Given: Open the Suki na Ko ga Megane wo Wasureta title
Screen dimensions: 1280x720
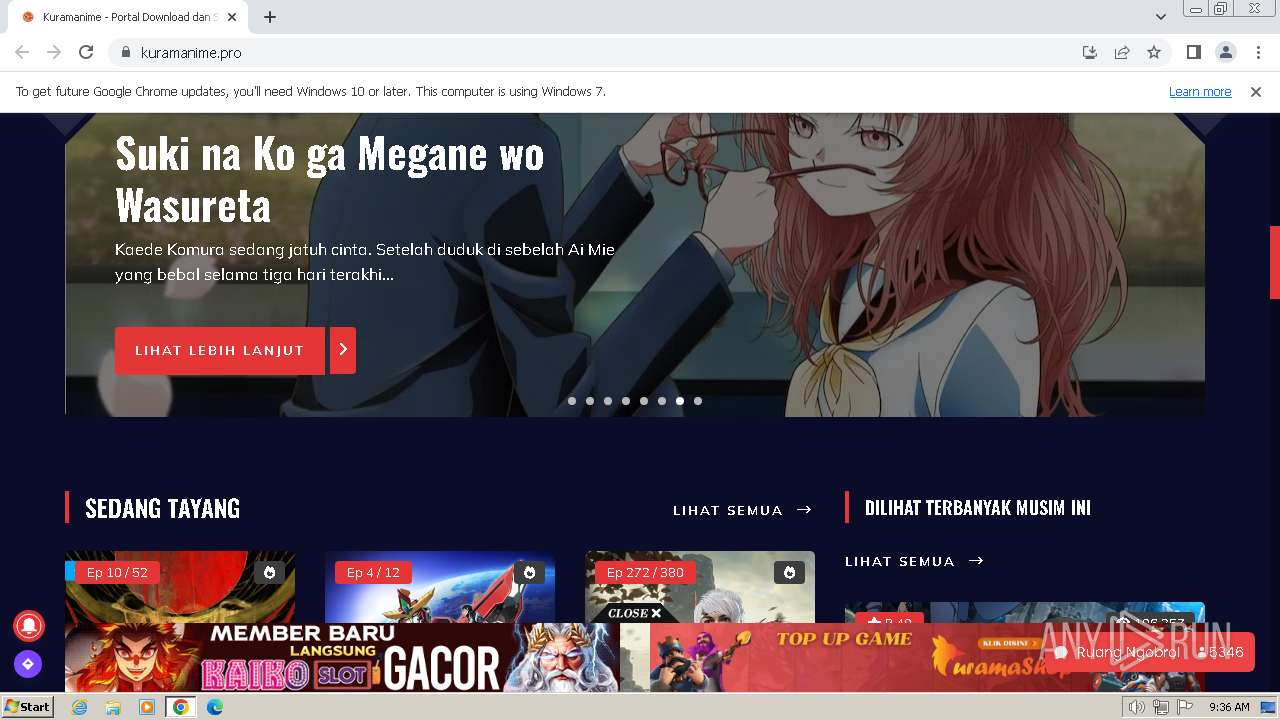Looking at the screenshot, I should (x=330, y=180).
